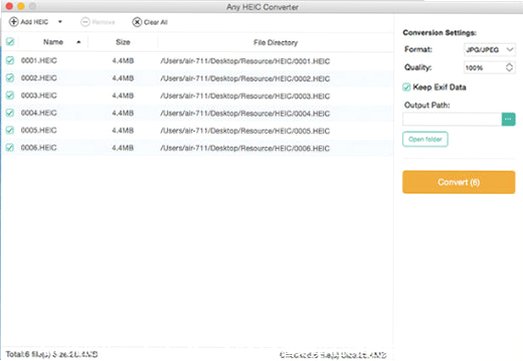Toggle the Keep Exif Data checkbox

(x=406, y=87)
